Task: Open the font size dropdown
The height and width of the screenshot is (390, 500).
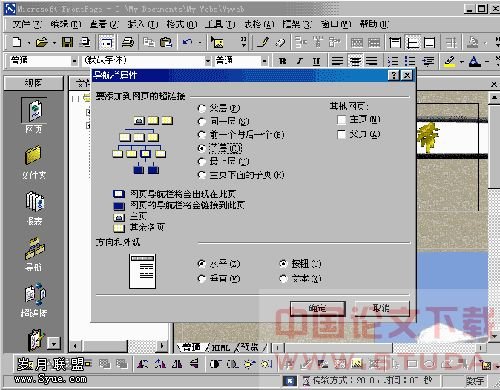Action: 264,61
